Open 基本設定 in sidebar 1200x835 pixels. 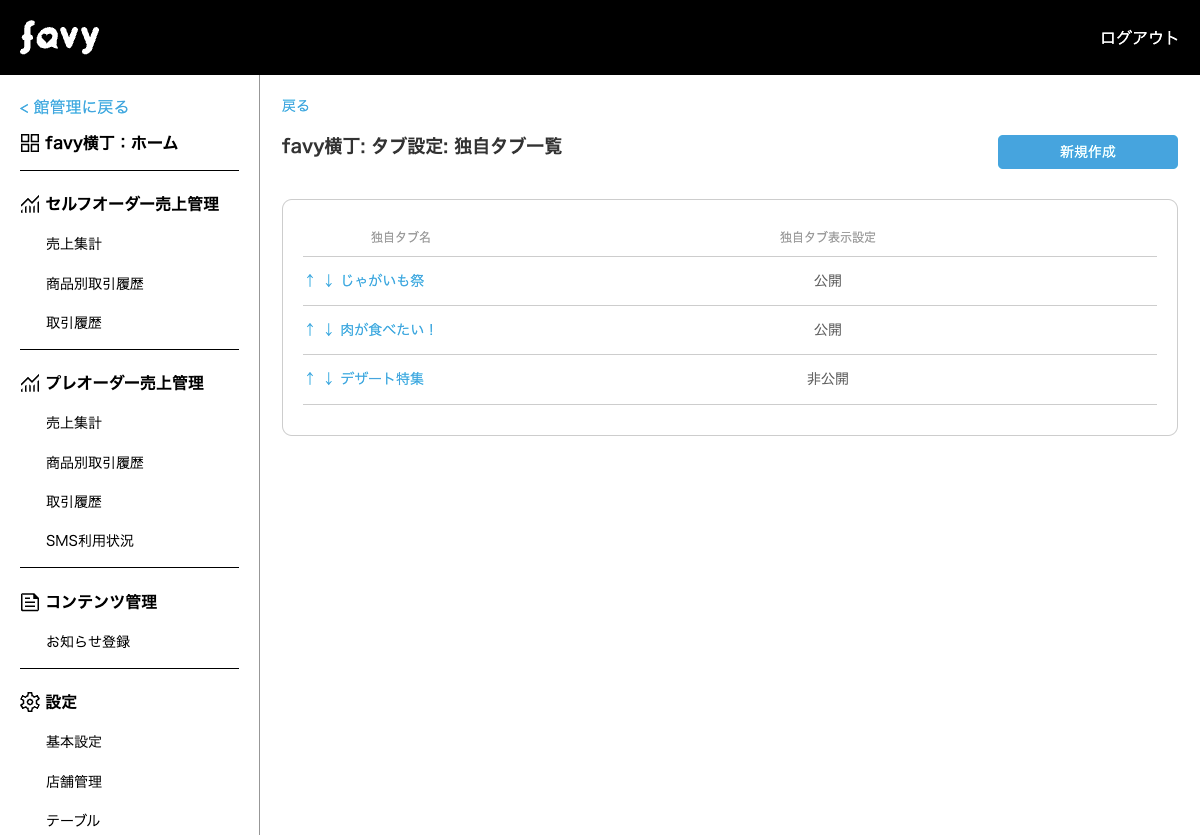pos(74,742)
